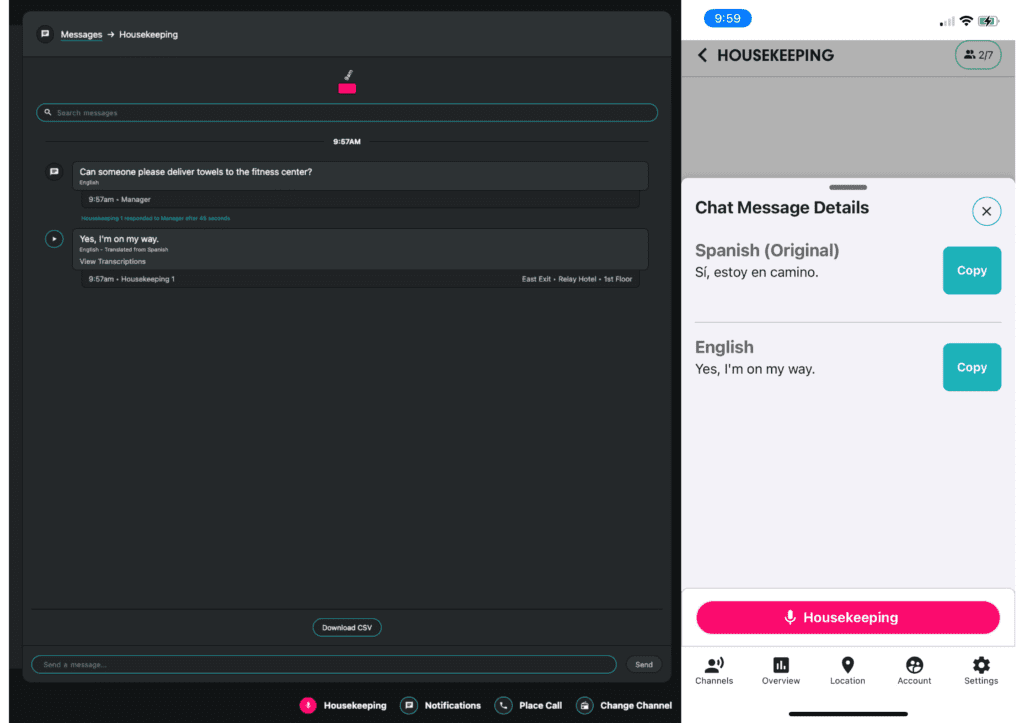Toggle the Housekeeping microphone channel button
This screenshot has height=723, width=1024.
pos(847,617)
